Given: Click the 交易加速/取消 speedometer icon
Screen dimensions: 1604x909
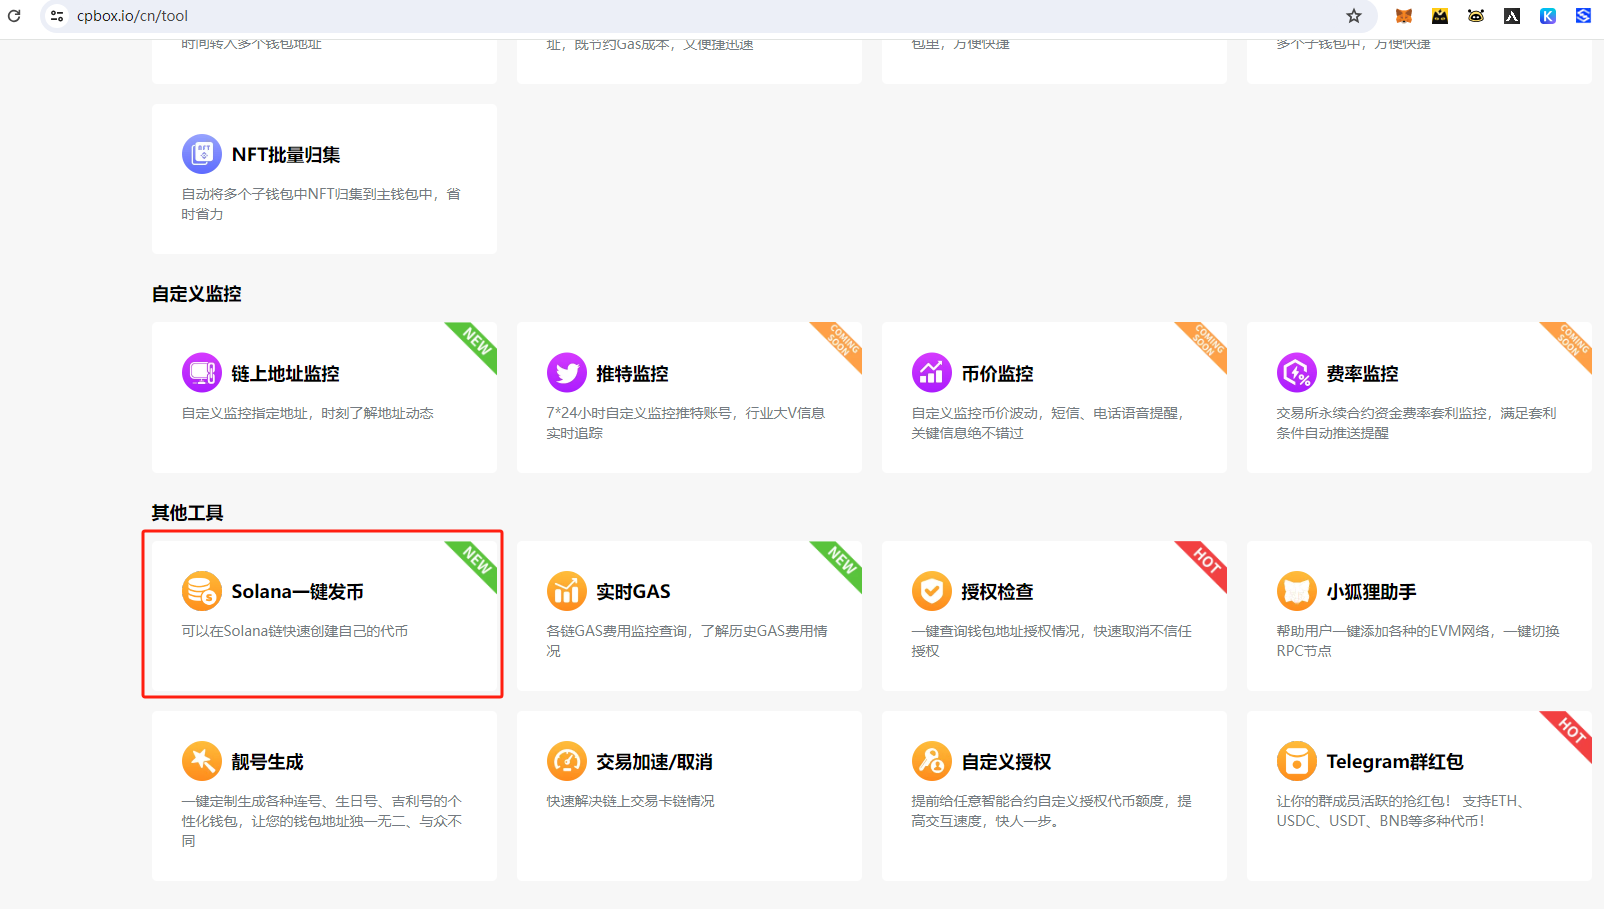Looking at the screenshot, I should coord(567,761).
